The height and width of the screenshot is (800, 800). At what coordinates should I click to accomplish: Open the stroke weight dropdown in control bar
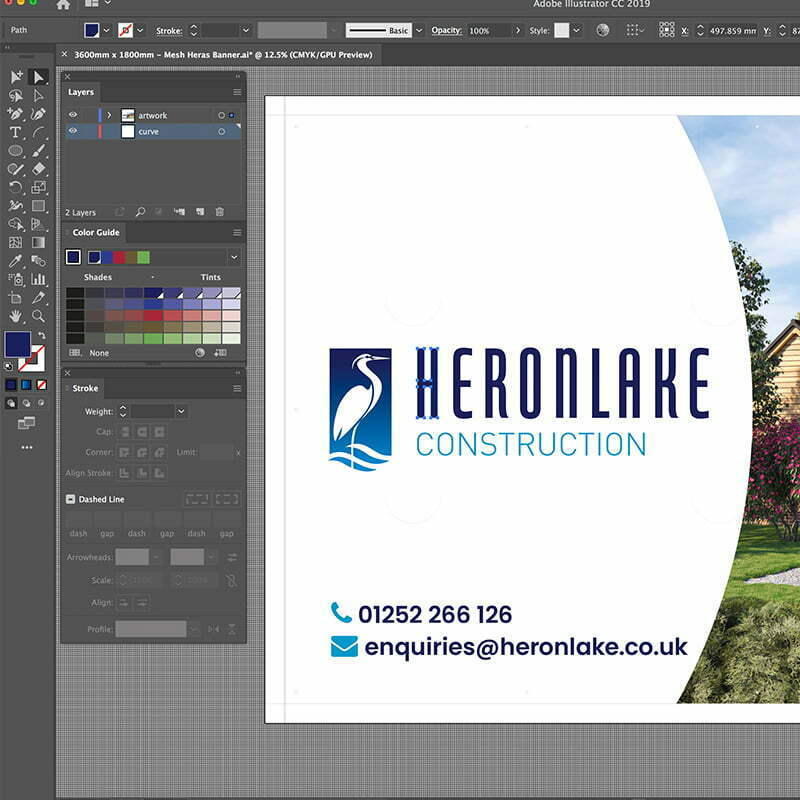245,30
